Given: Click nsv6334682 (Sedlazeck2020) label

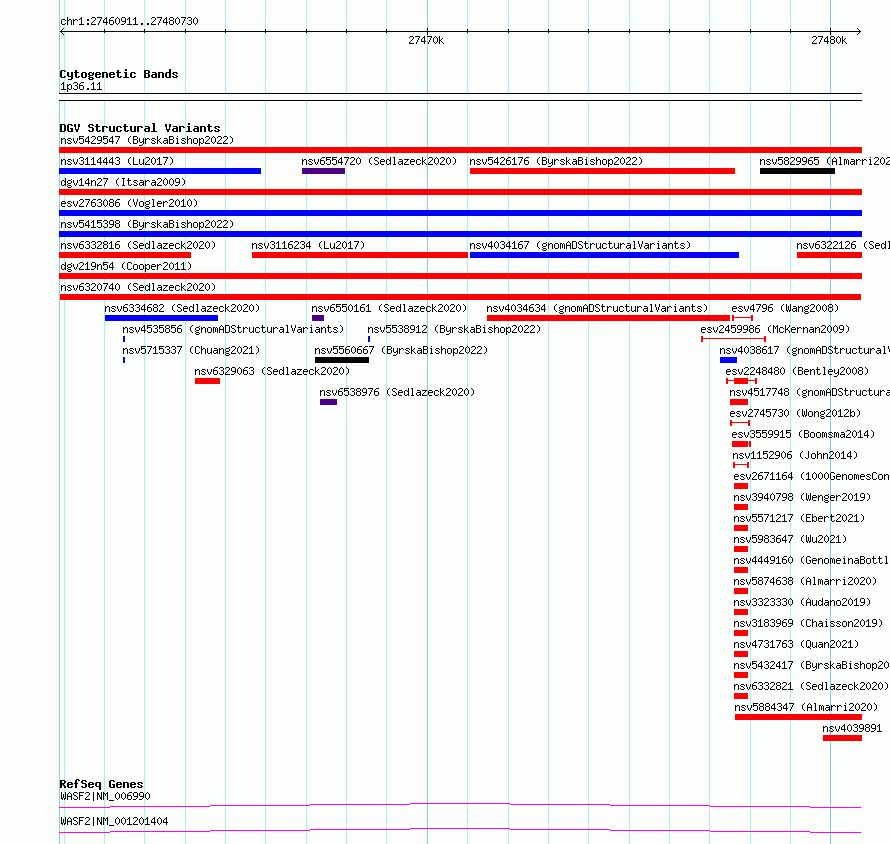Looking at the screenshot, I should [x=182, y=308].
